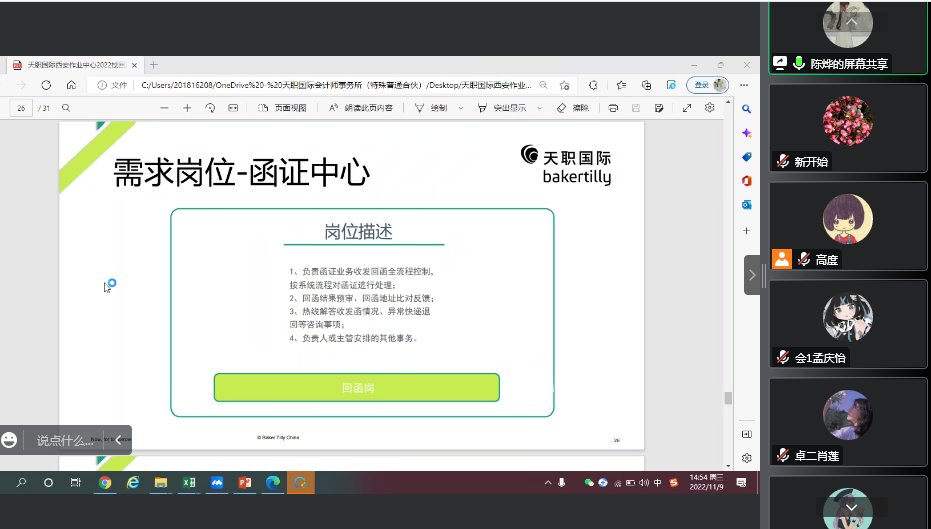Click the rotate page icon in PDF toolbar
Image resolution: width=931 pixels, height=529 pixels.
210,108
